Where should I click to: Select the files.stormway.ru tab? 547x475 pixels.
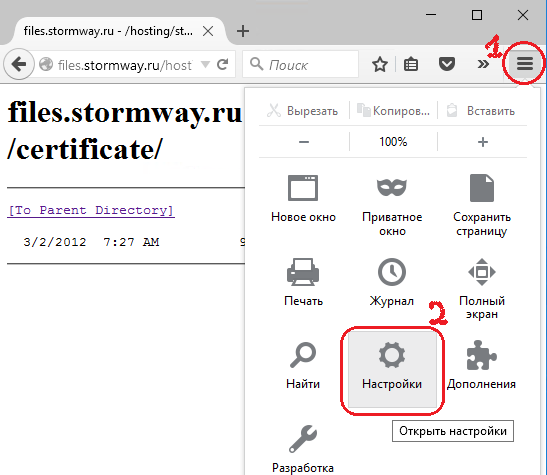pyautogui.click(x=119, y=31)
